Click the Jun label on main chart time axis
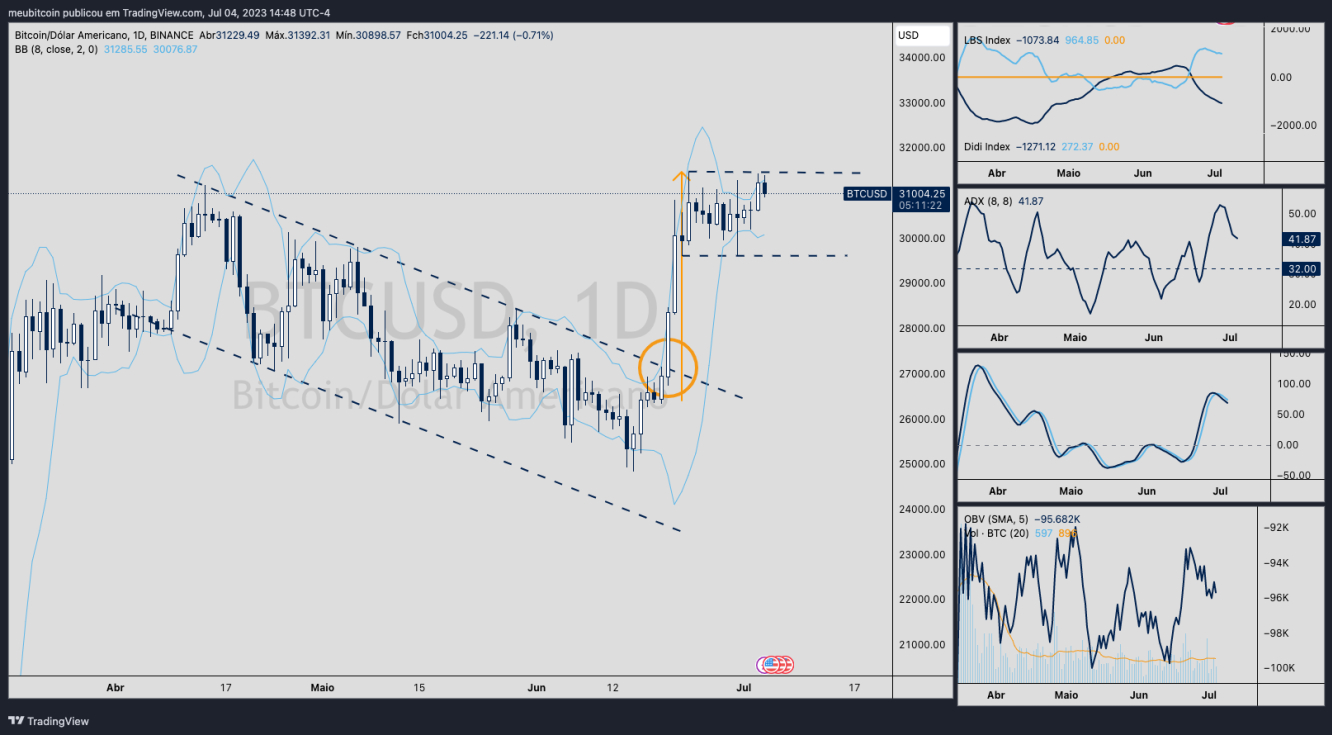Viewport: 1332px width, 735px height. pyautogui.click(x=537, y=688)
